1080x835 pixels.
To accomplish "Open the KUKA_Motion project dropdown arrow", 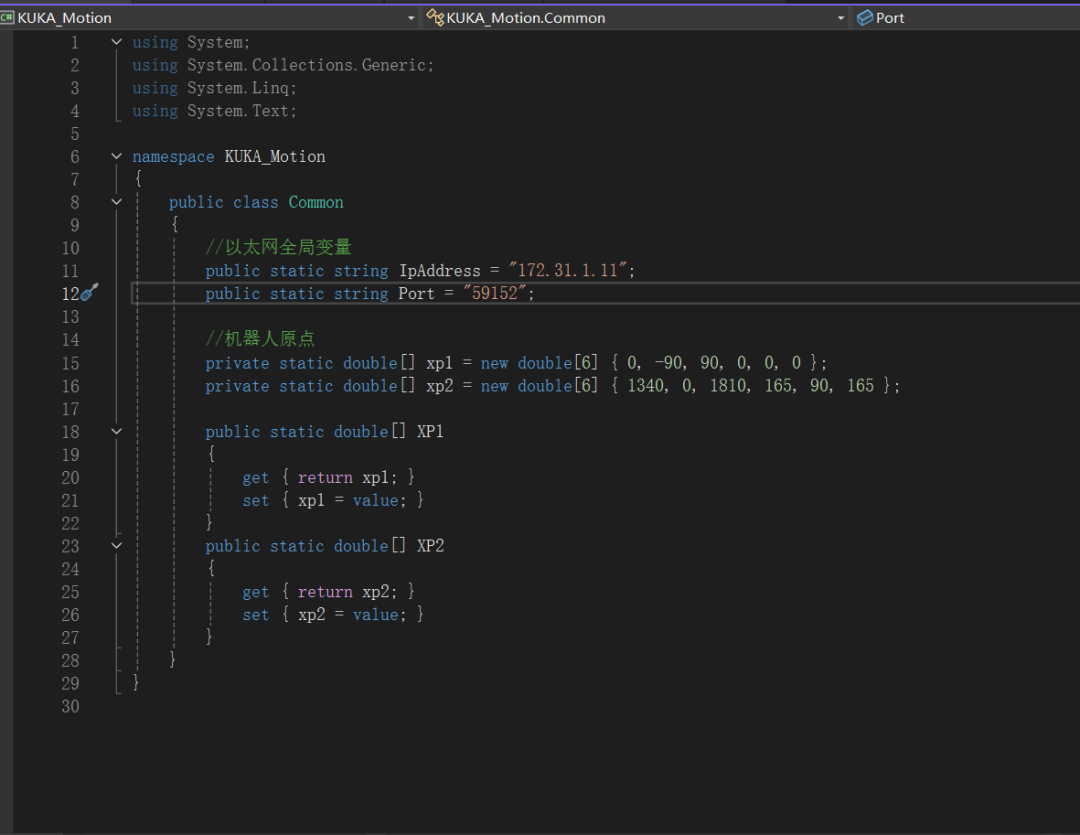I will (411, 18).
